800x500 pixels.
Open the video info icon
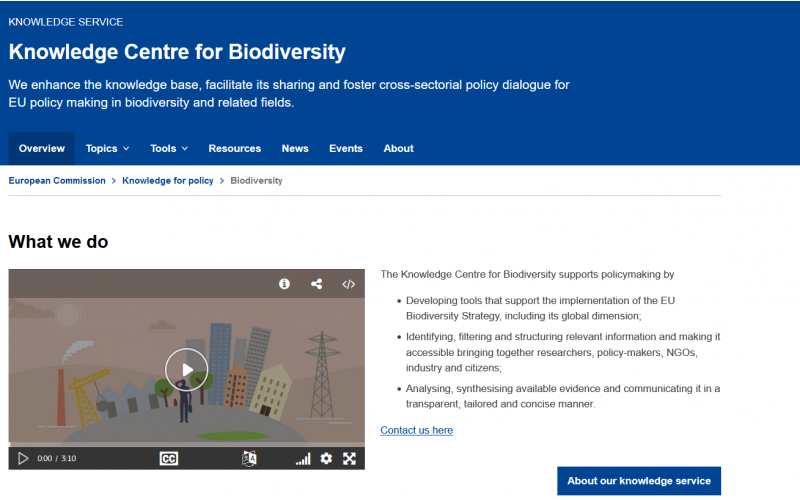click(284, 284)
